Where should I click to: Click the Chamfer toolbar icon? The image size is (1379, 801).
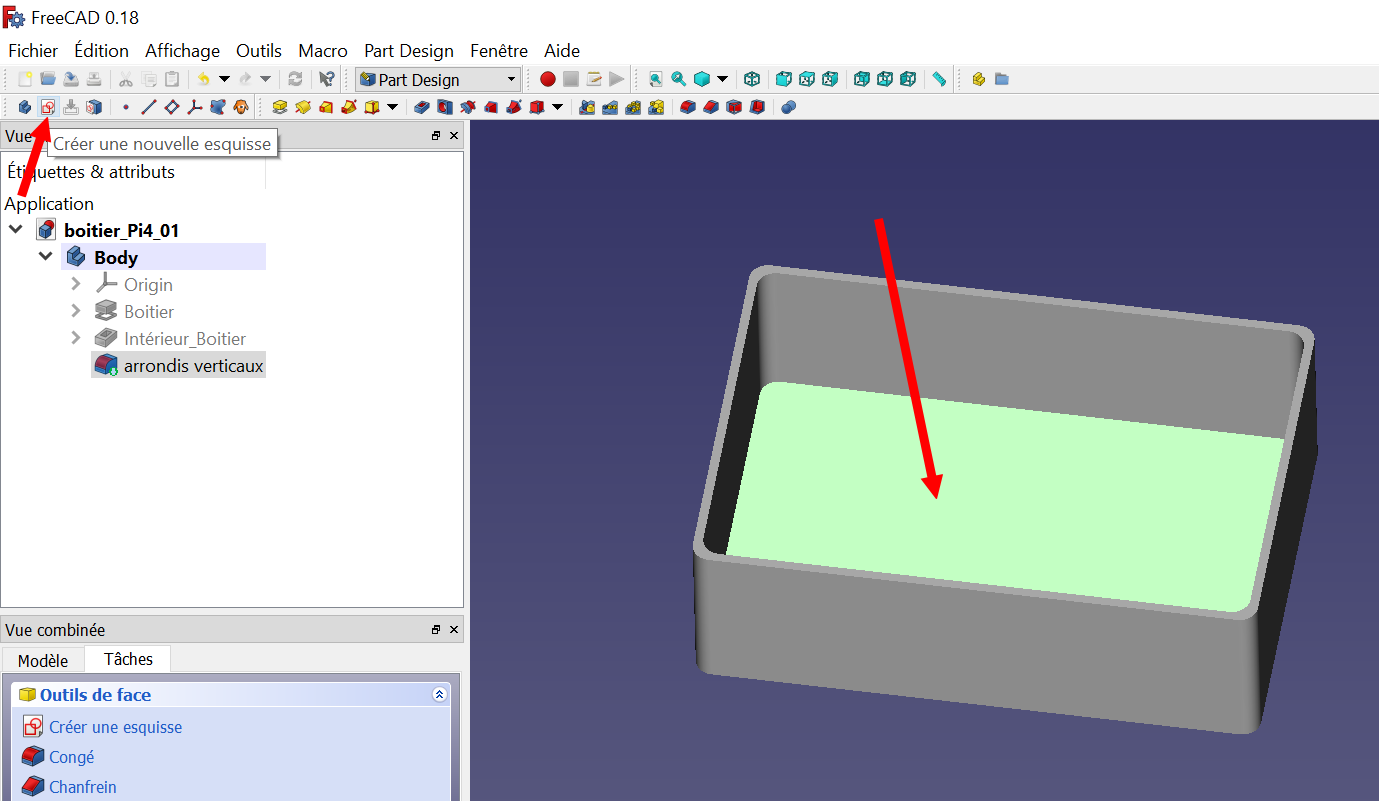(711, 107)
